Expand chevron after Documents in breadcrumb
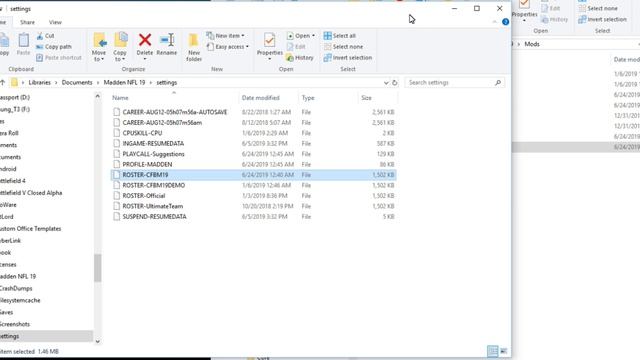The image size is (640, 360). [x=98, y=83]
